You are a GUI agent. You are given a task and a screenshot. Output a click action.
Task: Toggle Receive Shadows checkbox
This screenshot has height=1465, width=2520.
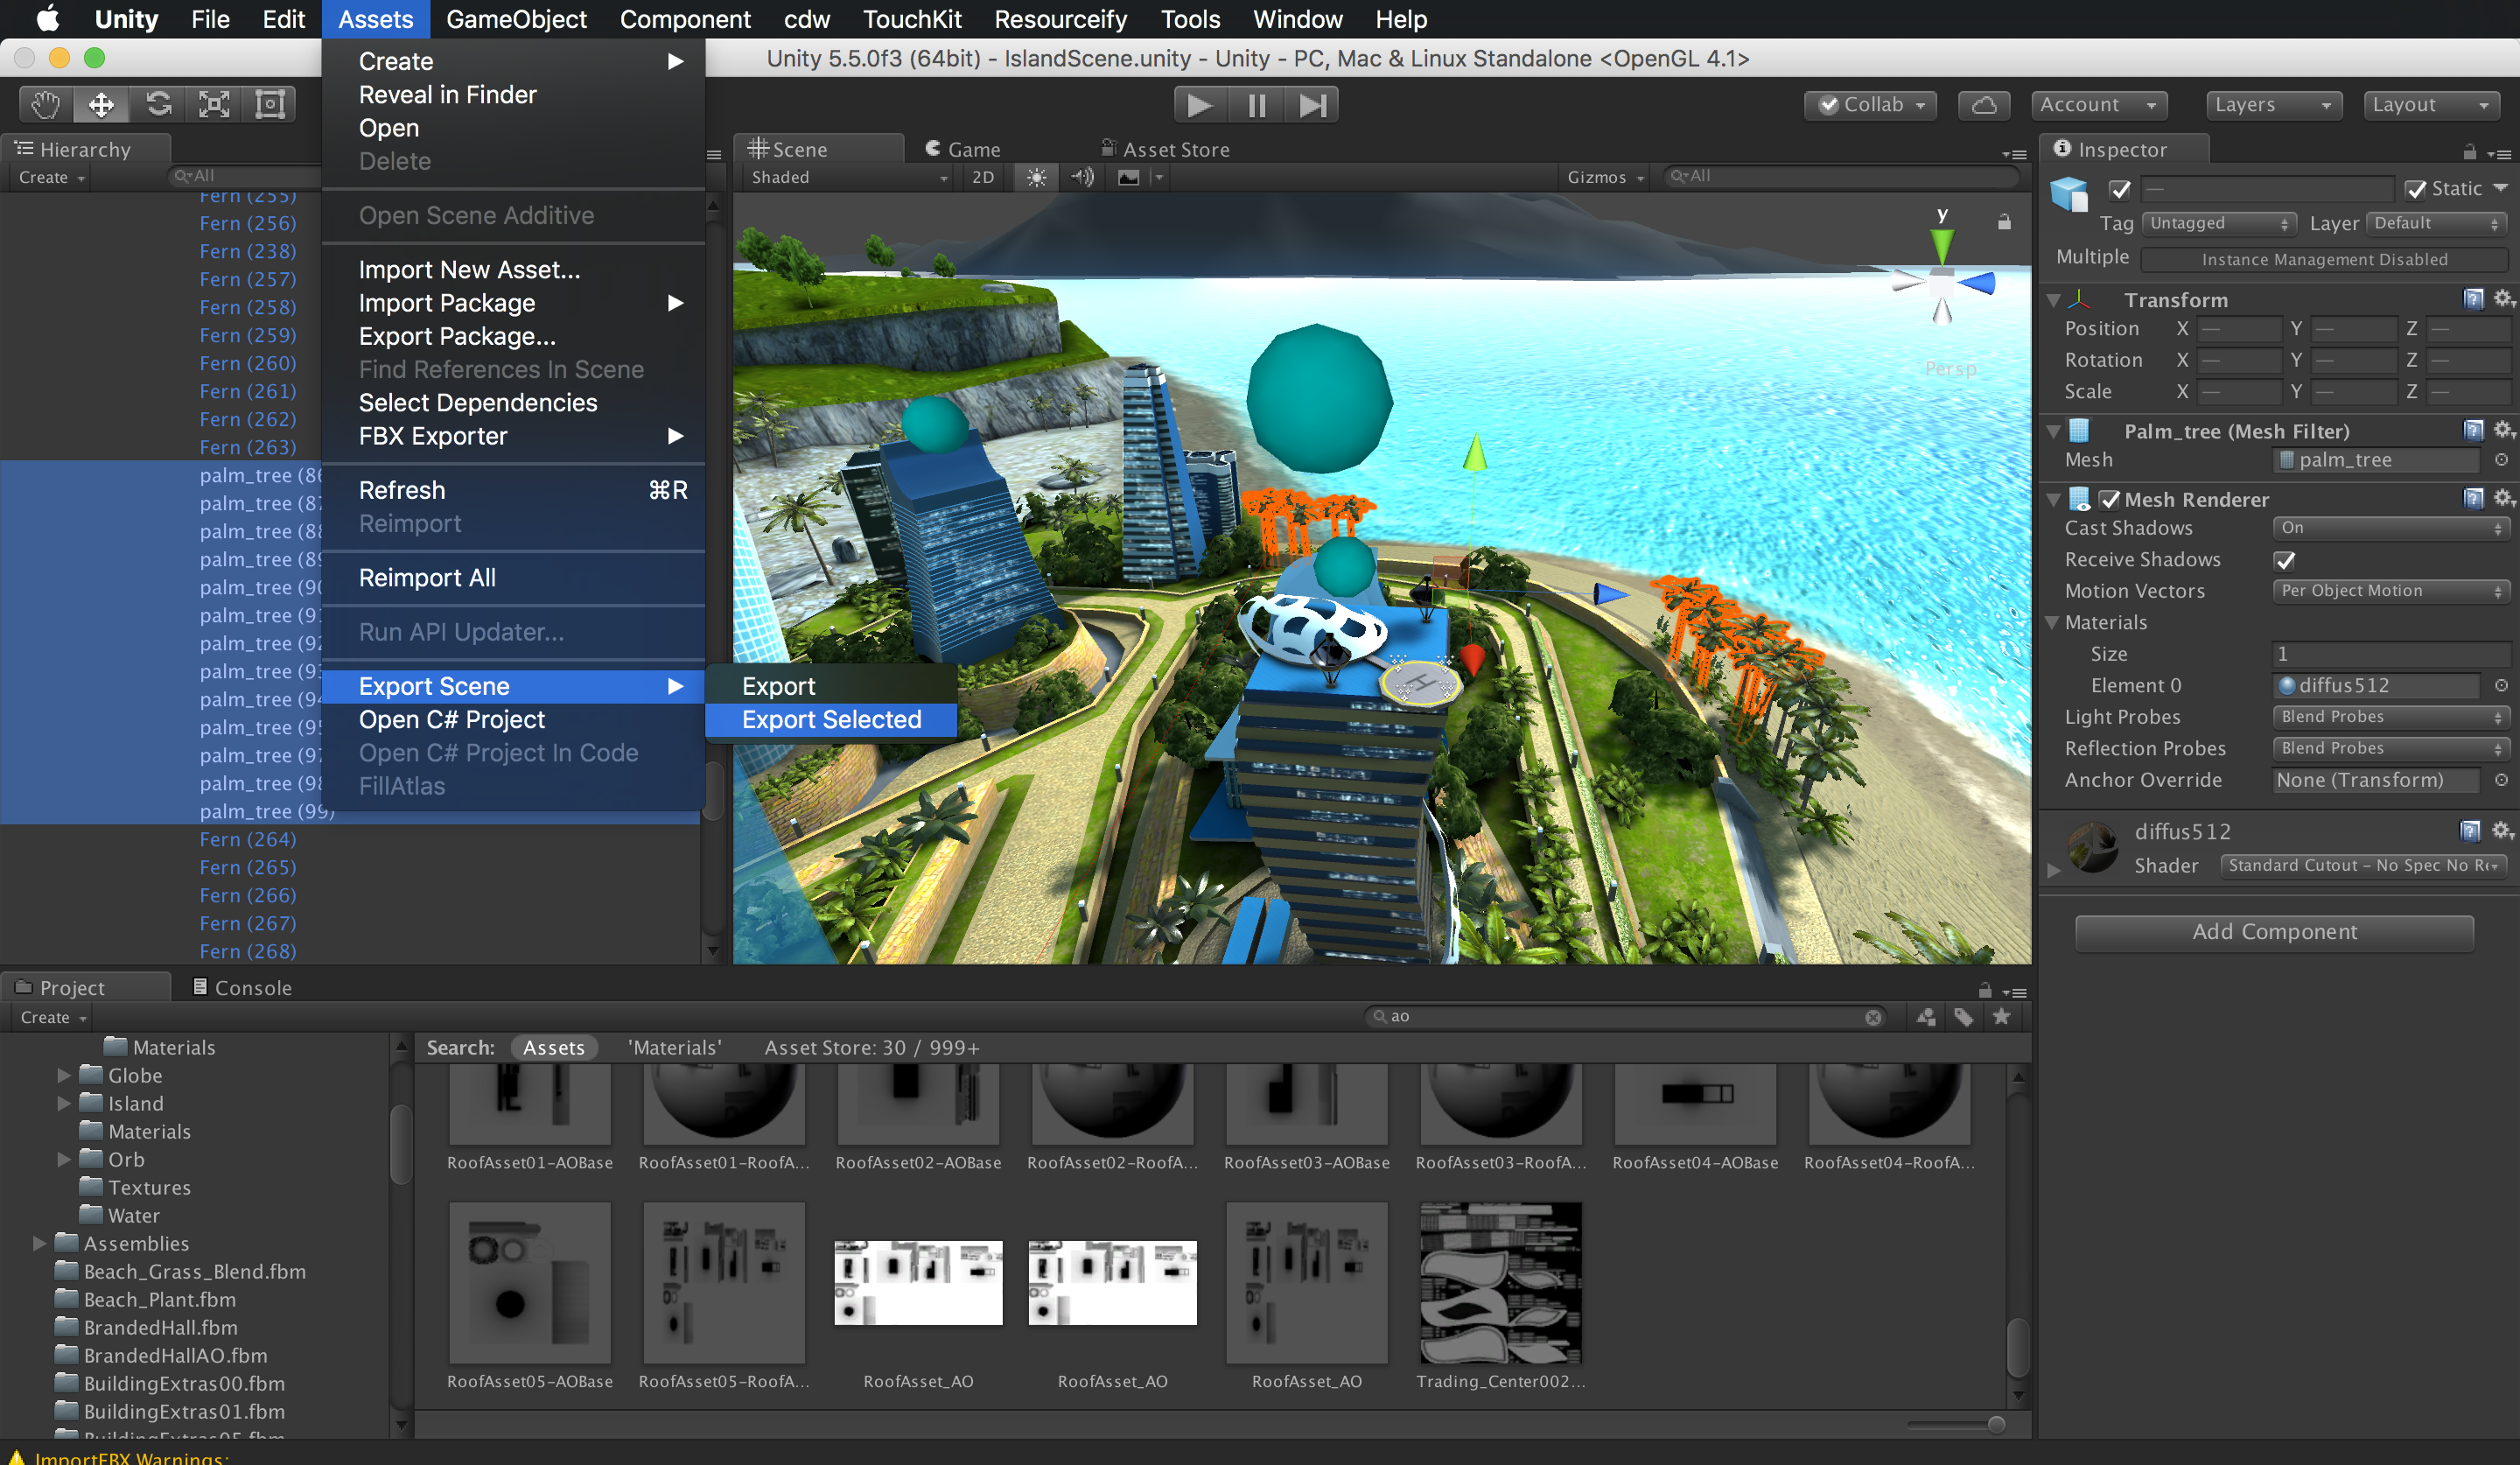2285,560
